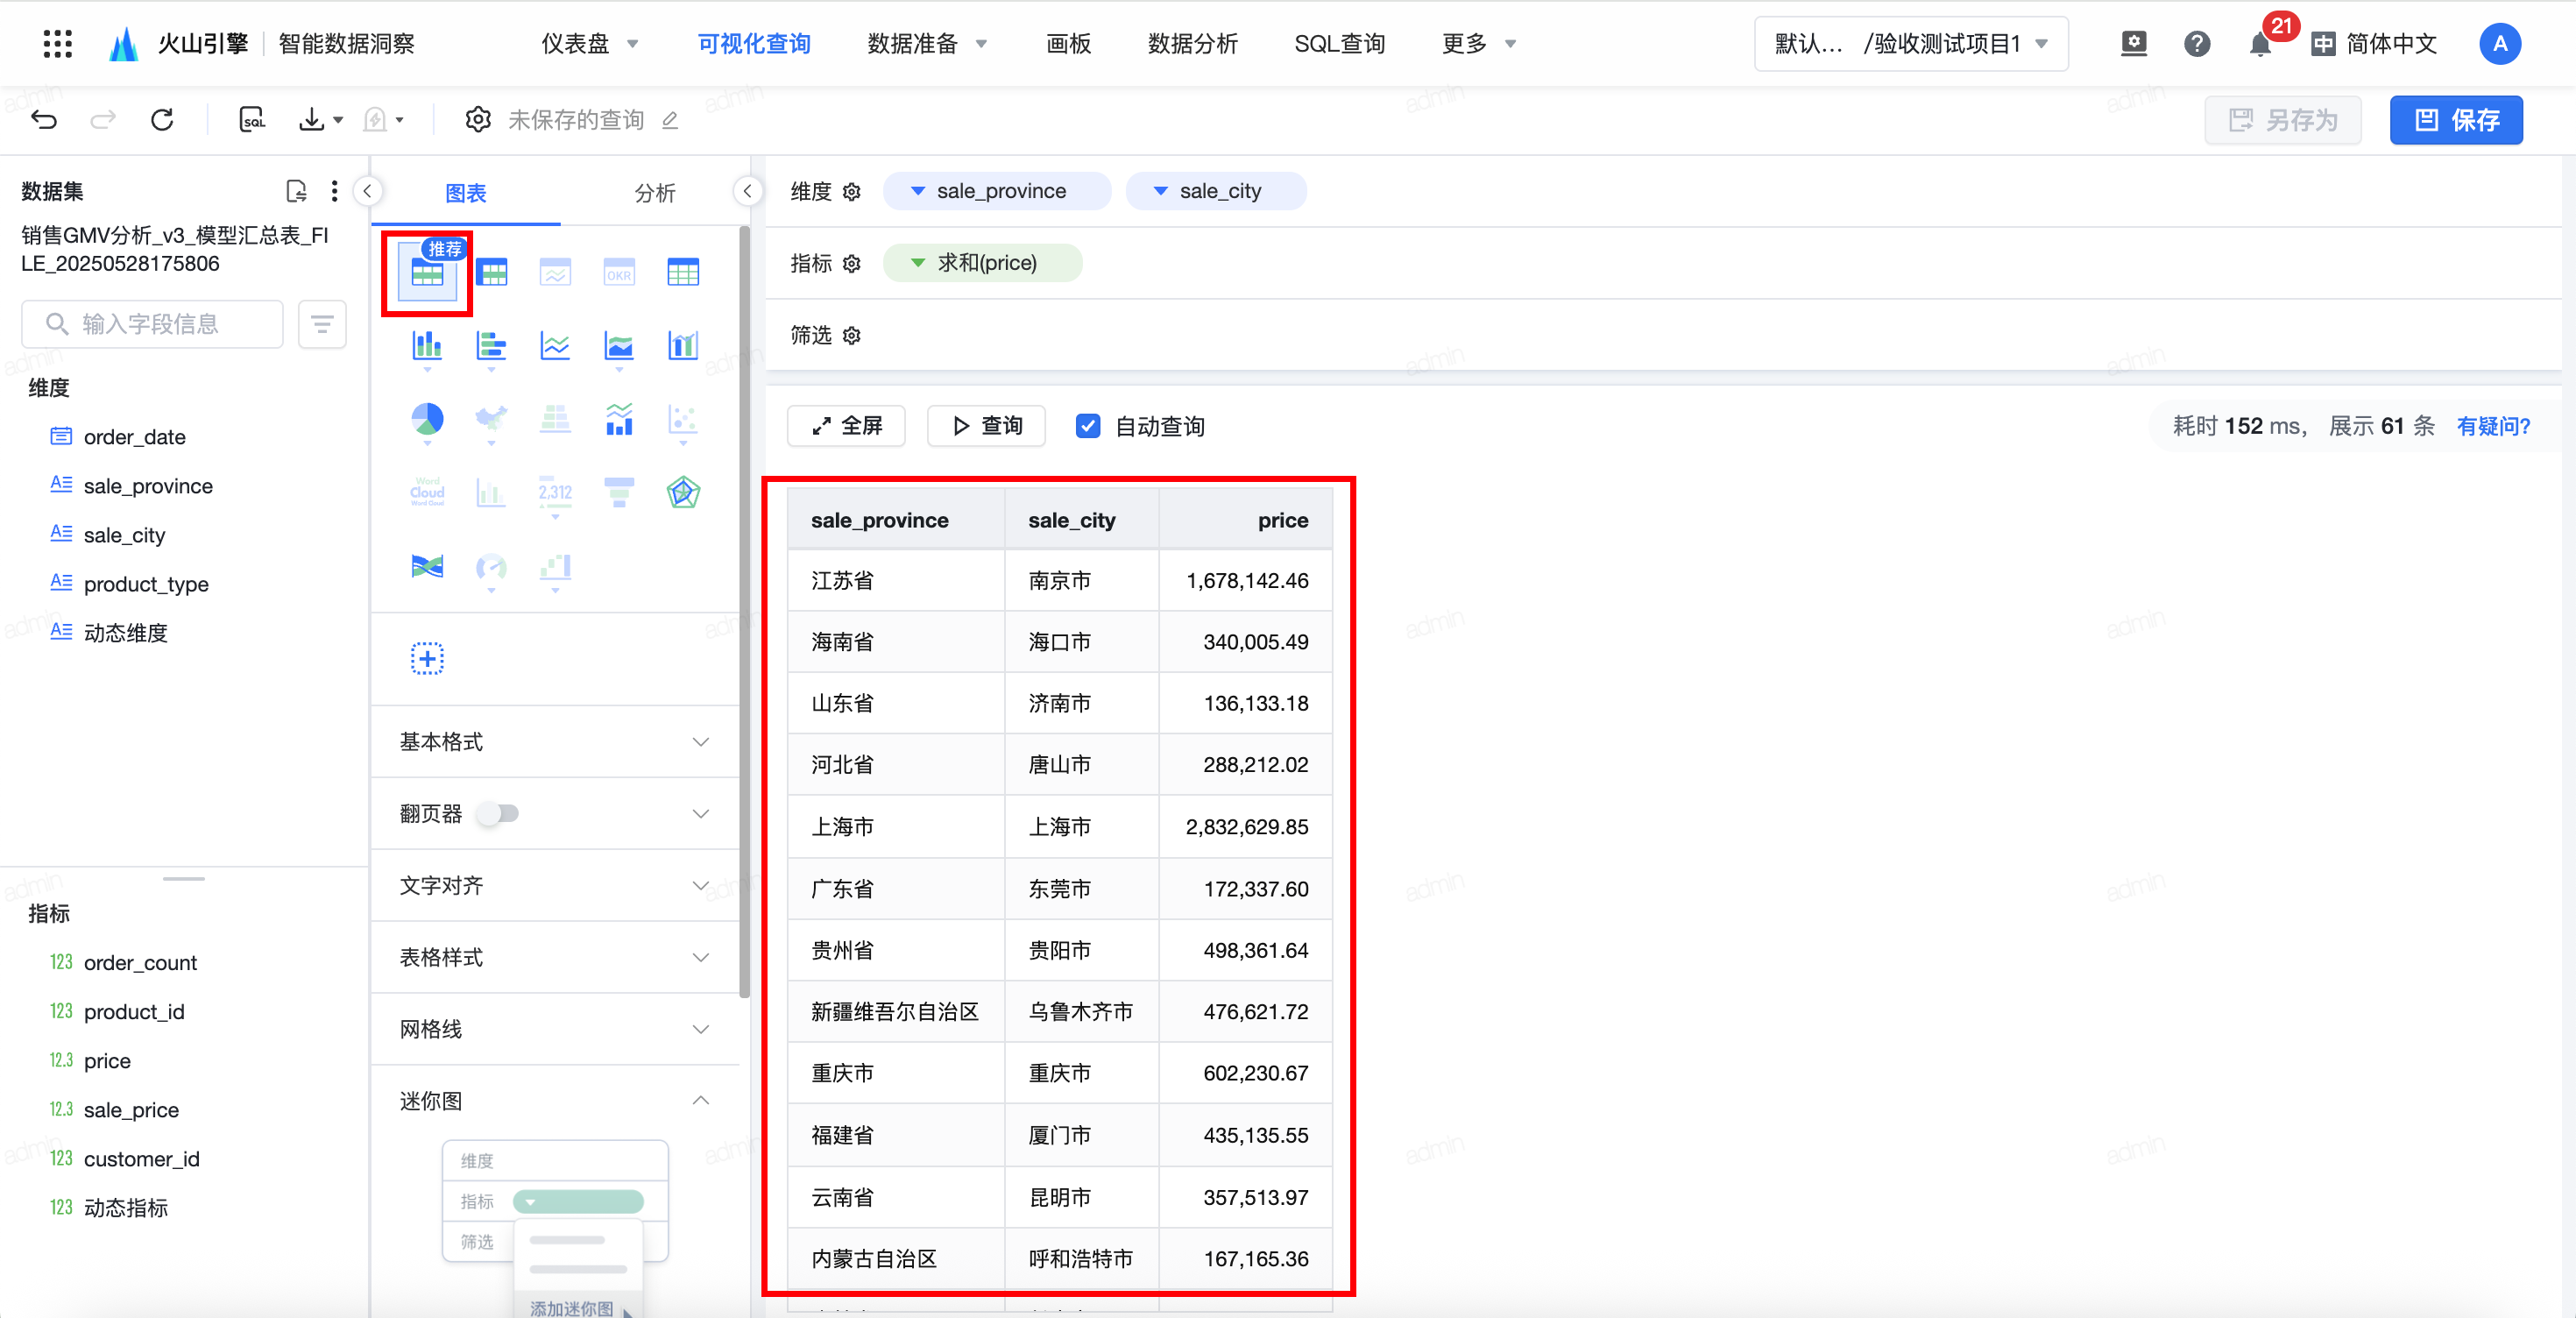Go to SQL查询 in top navigation
Screen dimensions: 2576x1318
click(x=1339, y=44)
